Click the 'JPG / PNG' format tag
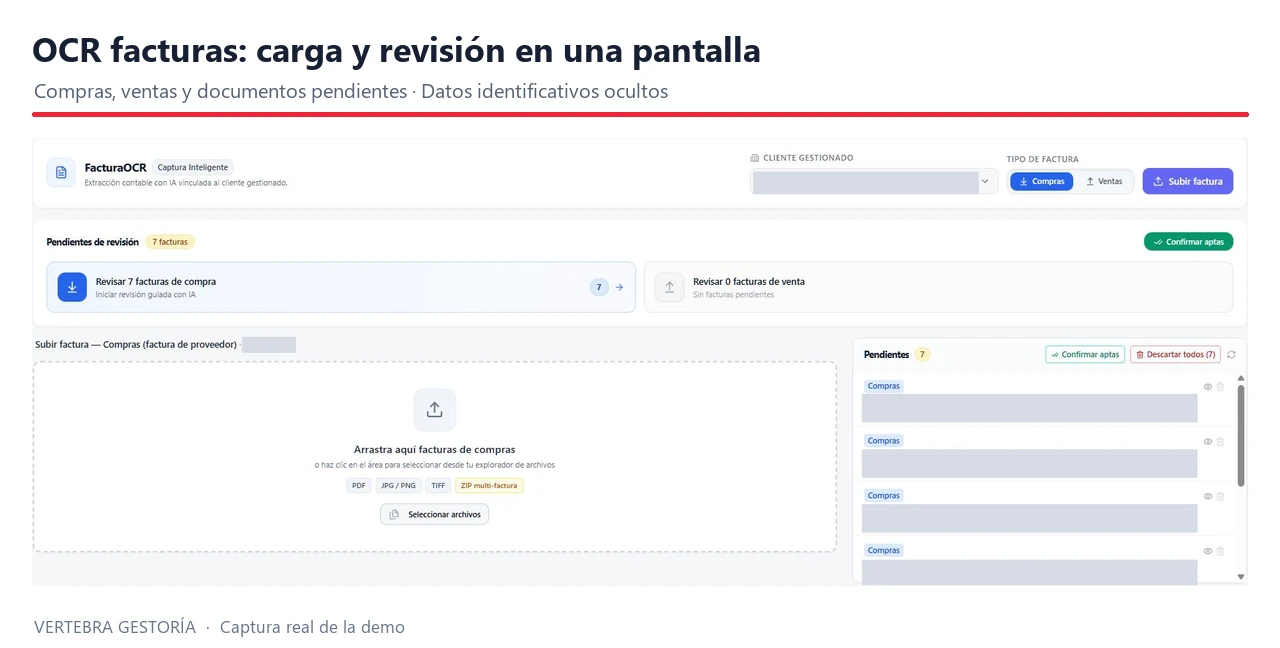The width and height of the screenshot is (1280, 648). pos(399,486)
